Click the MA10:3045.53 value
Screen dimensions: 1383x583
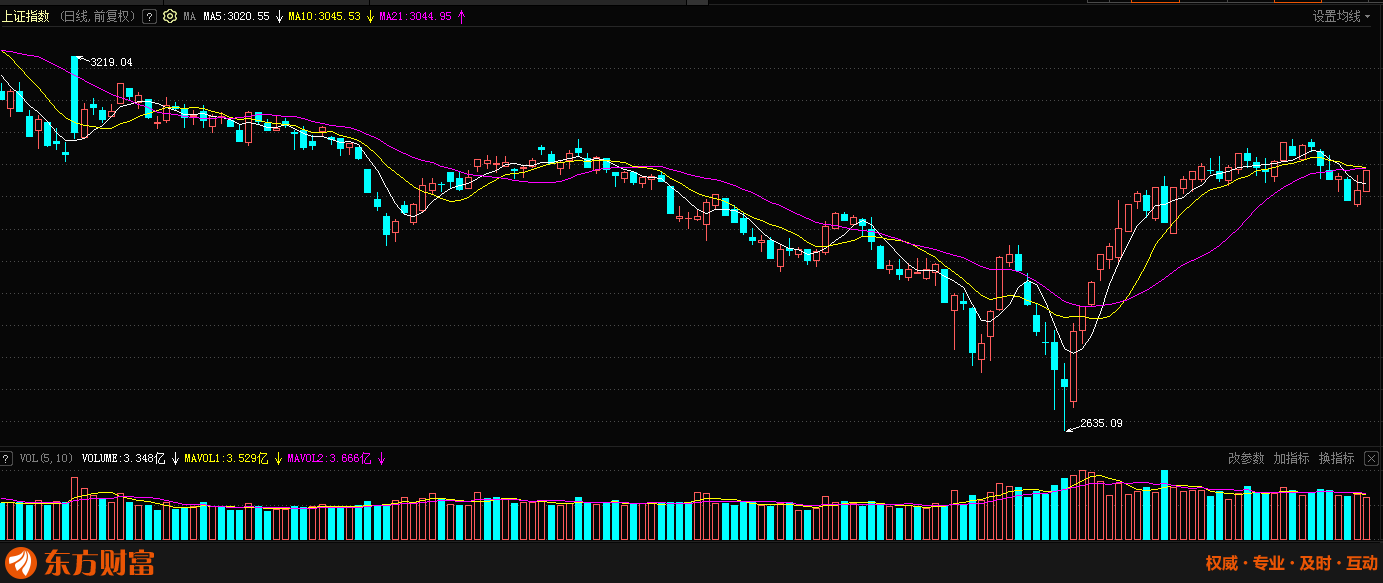point(323,17)
